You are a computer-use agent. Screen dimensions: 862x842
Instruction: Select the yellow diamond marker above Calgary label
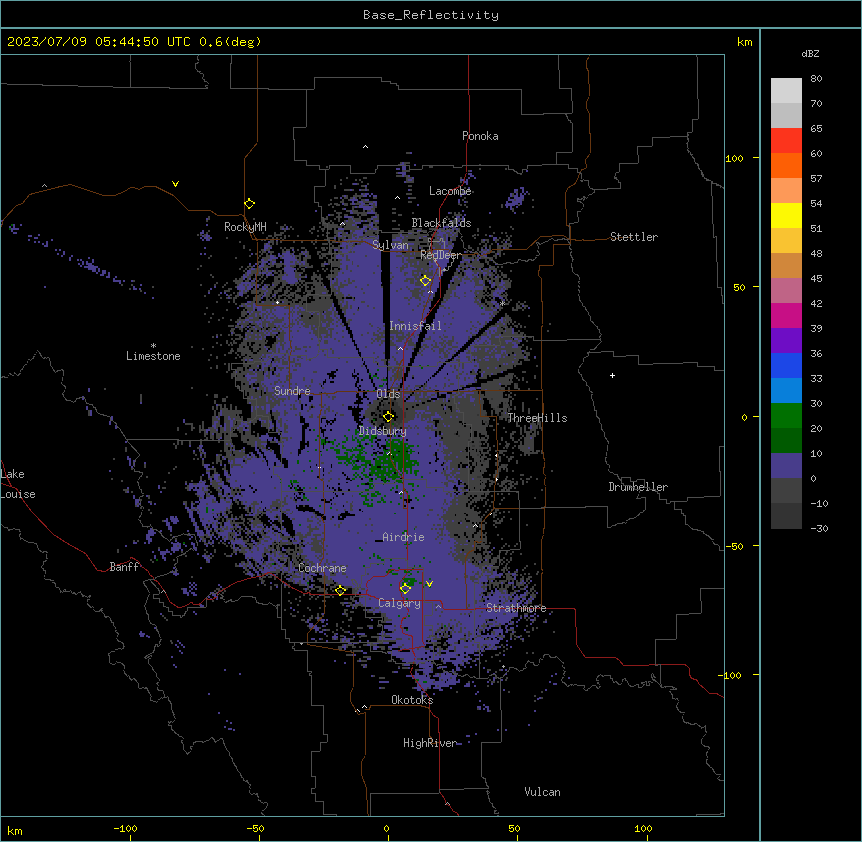405,588
